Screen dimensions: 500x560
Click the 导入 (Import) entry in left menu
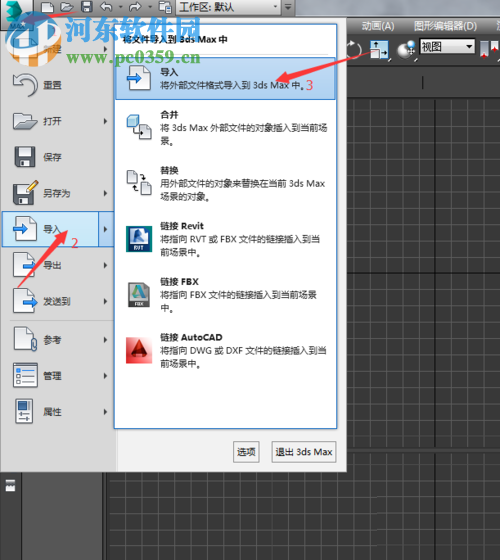50,229
